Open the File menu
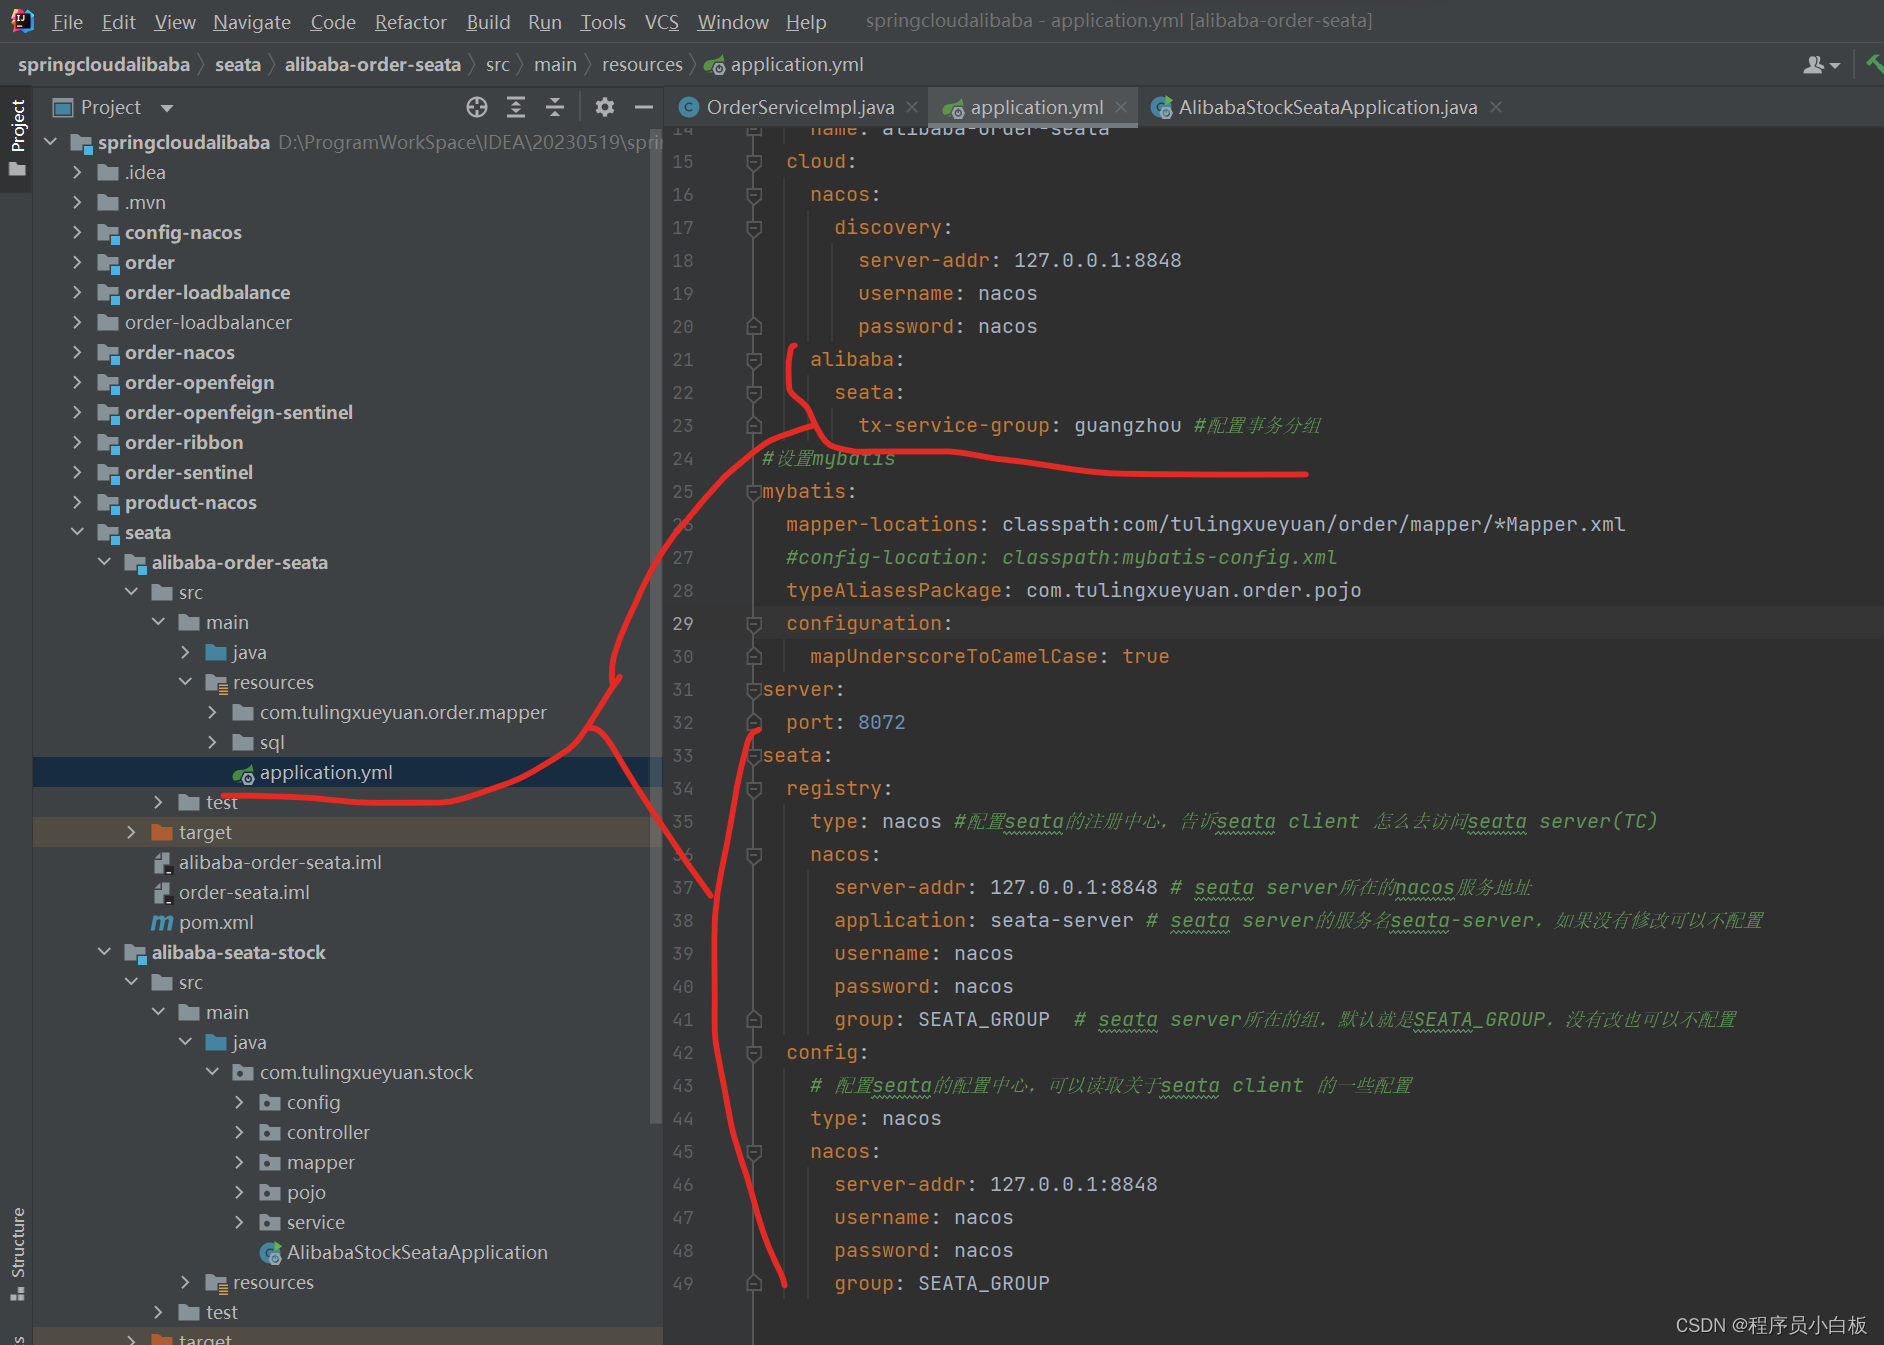1884x1345 pixels. [67, 22]
